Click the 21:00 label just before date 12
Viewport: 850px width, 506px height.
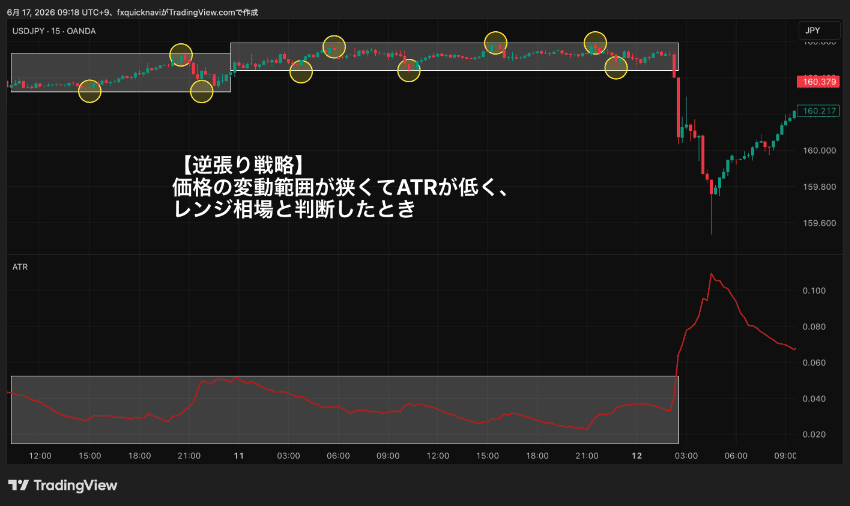coord(587,456)
